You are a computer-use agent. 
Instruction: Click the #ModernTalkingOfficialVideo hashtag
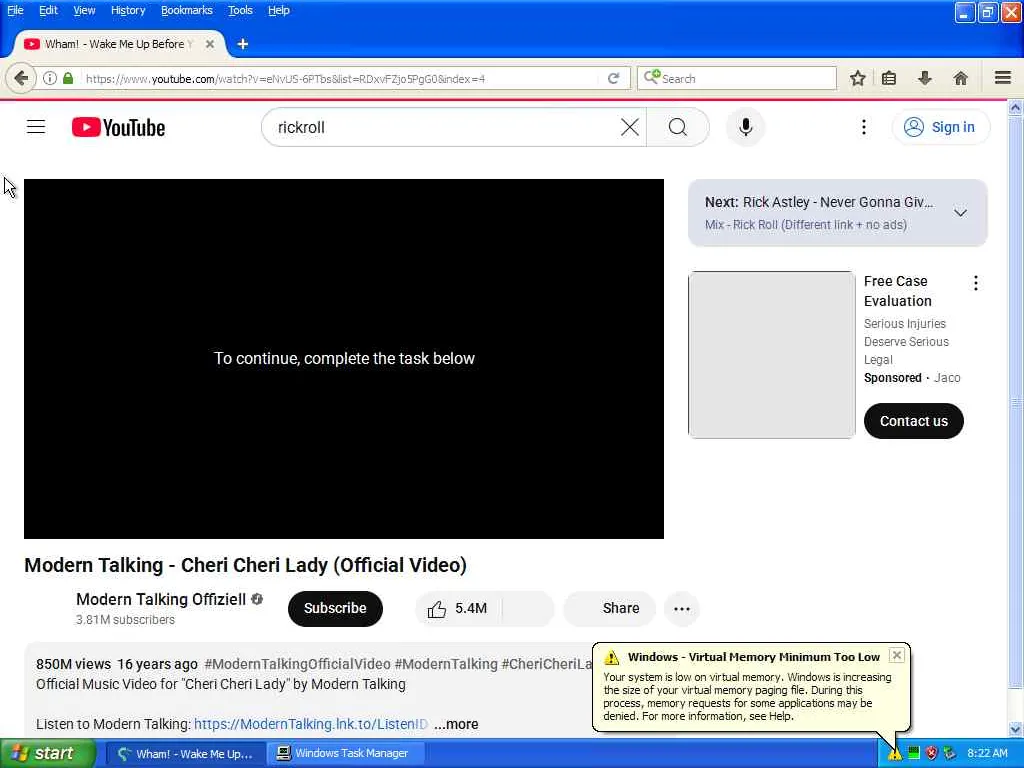coord(297,664)
